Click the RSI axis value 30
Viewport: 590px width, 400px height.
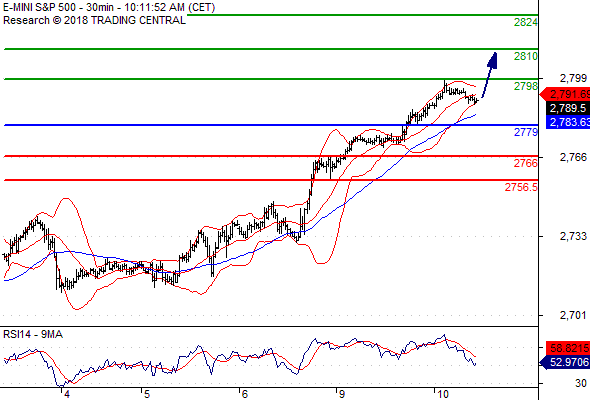click(581, 383)
